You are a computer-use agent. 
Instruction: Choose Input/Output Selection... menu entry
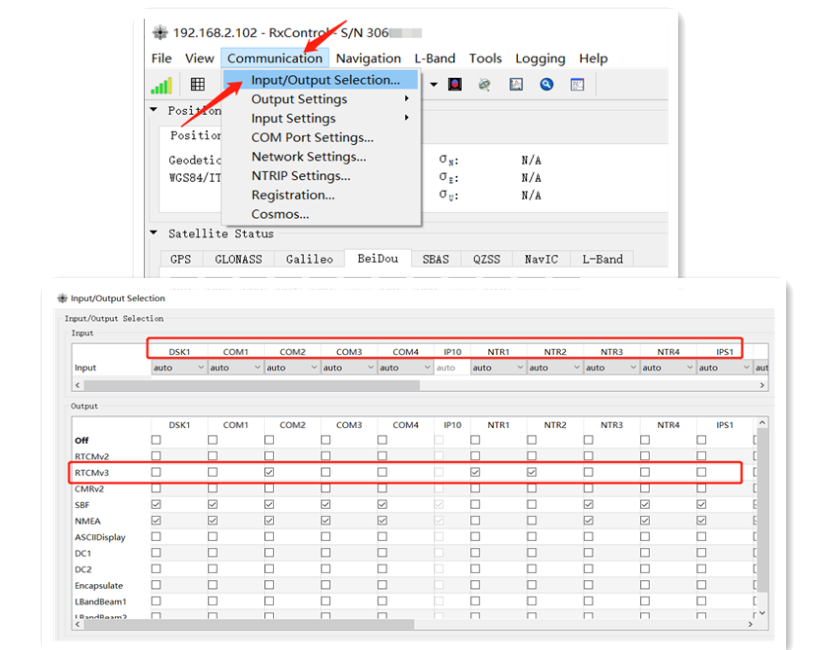[321, 80]
